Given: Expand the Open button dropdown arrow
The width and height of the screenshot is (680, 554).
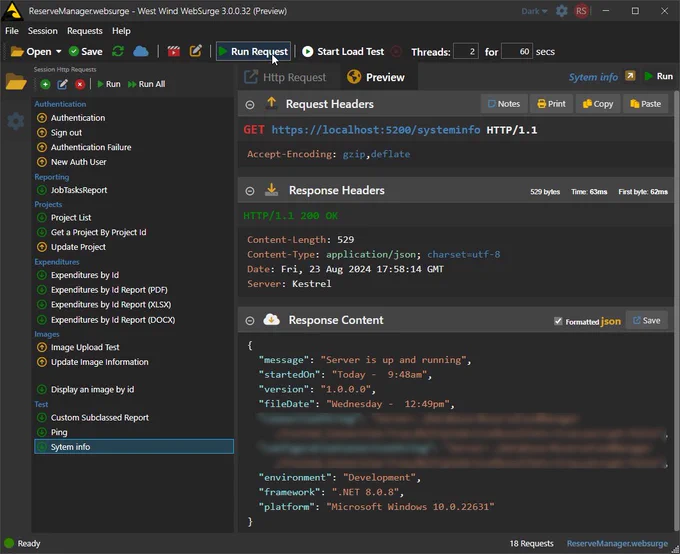Looking at the screenshot, I should tap(59, 51).
